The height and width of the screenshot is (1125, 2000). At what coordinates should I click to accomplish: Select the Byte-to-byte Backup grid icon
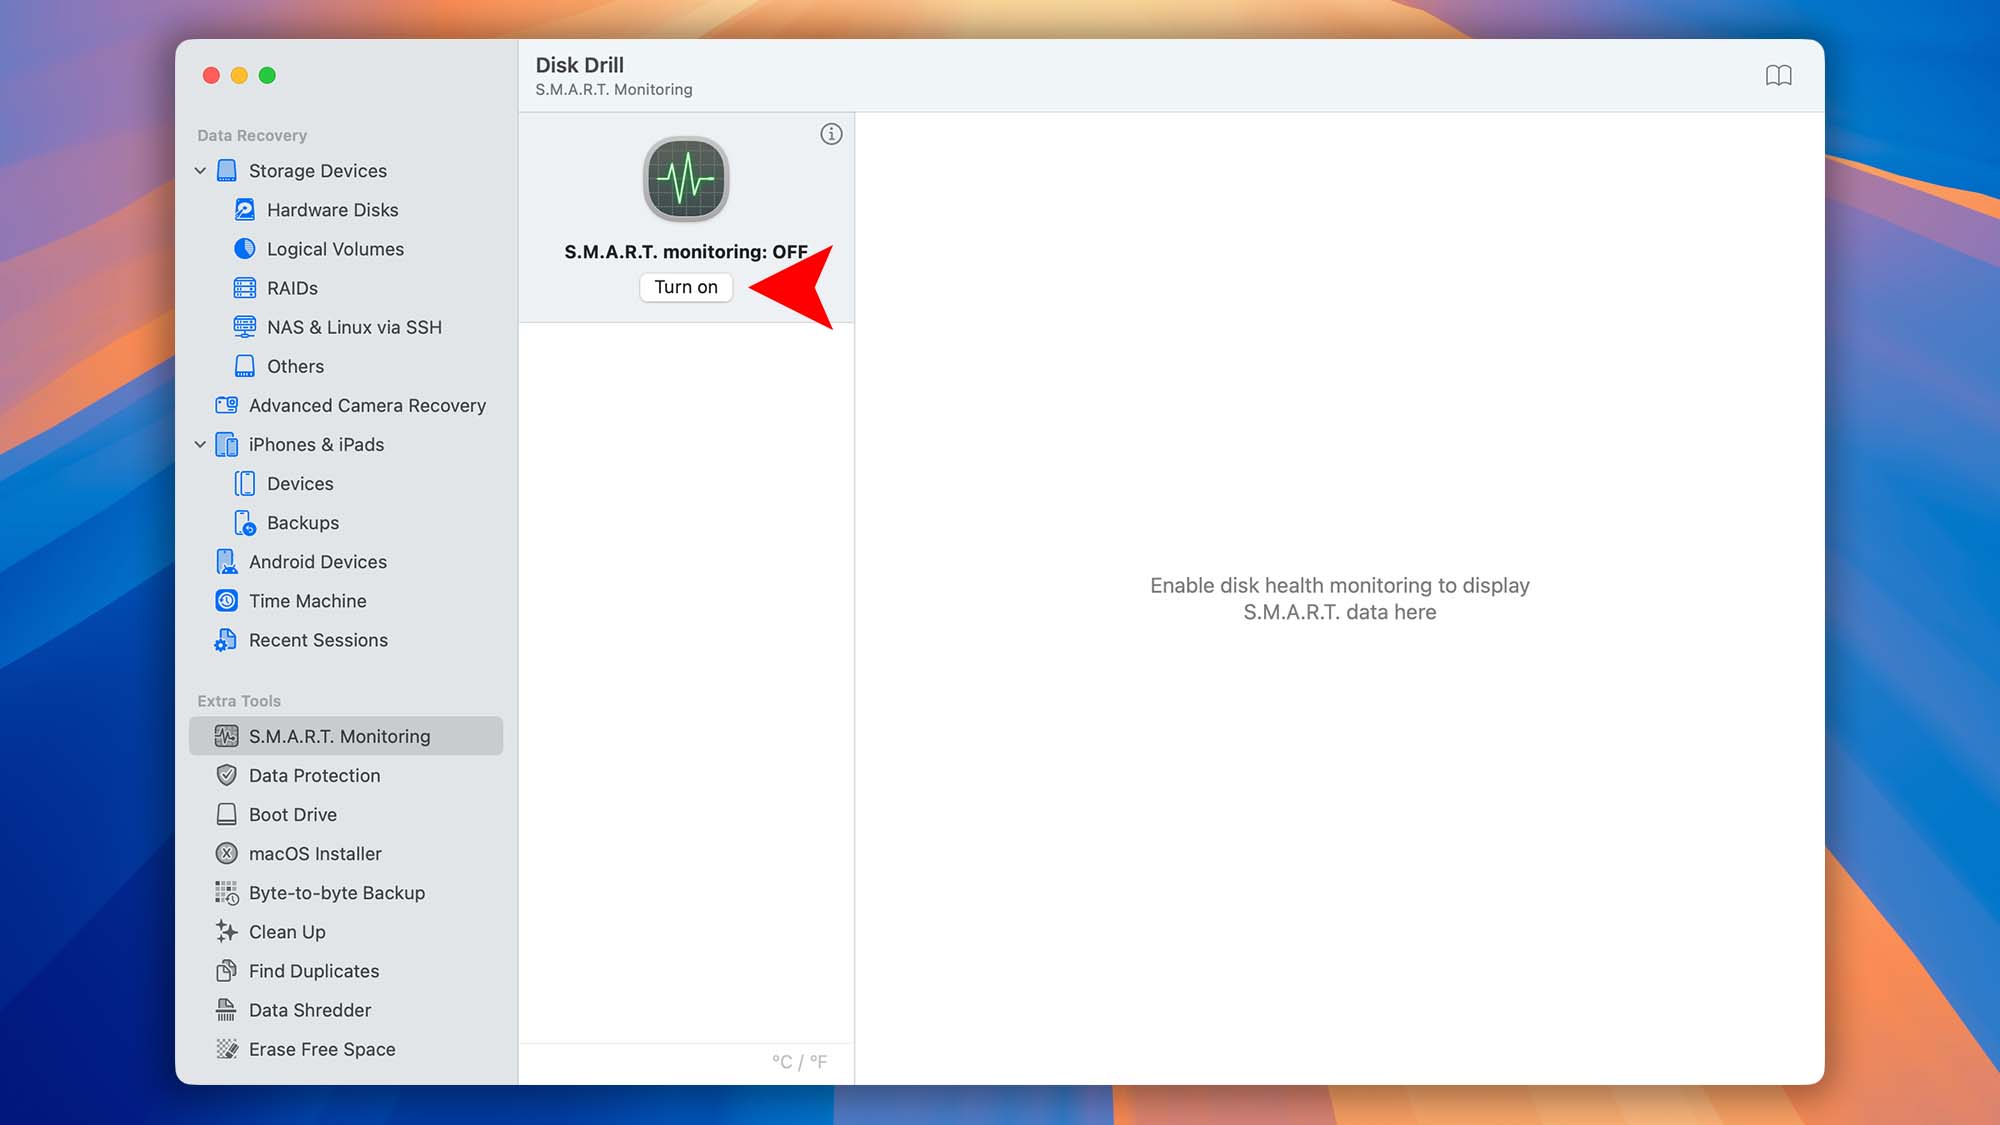tap(226, 892)
